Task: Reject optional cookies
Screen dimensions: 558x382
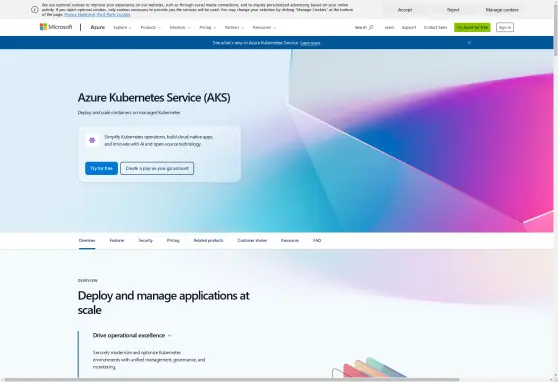Action: [453, 10]
